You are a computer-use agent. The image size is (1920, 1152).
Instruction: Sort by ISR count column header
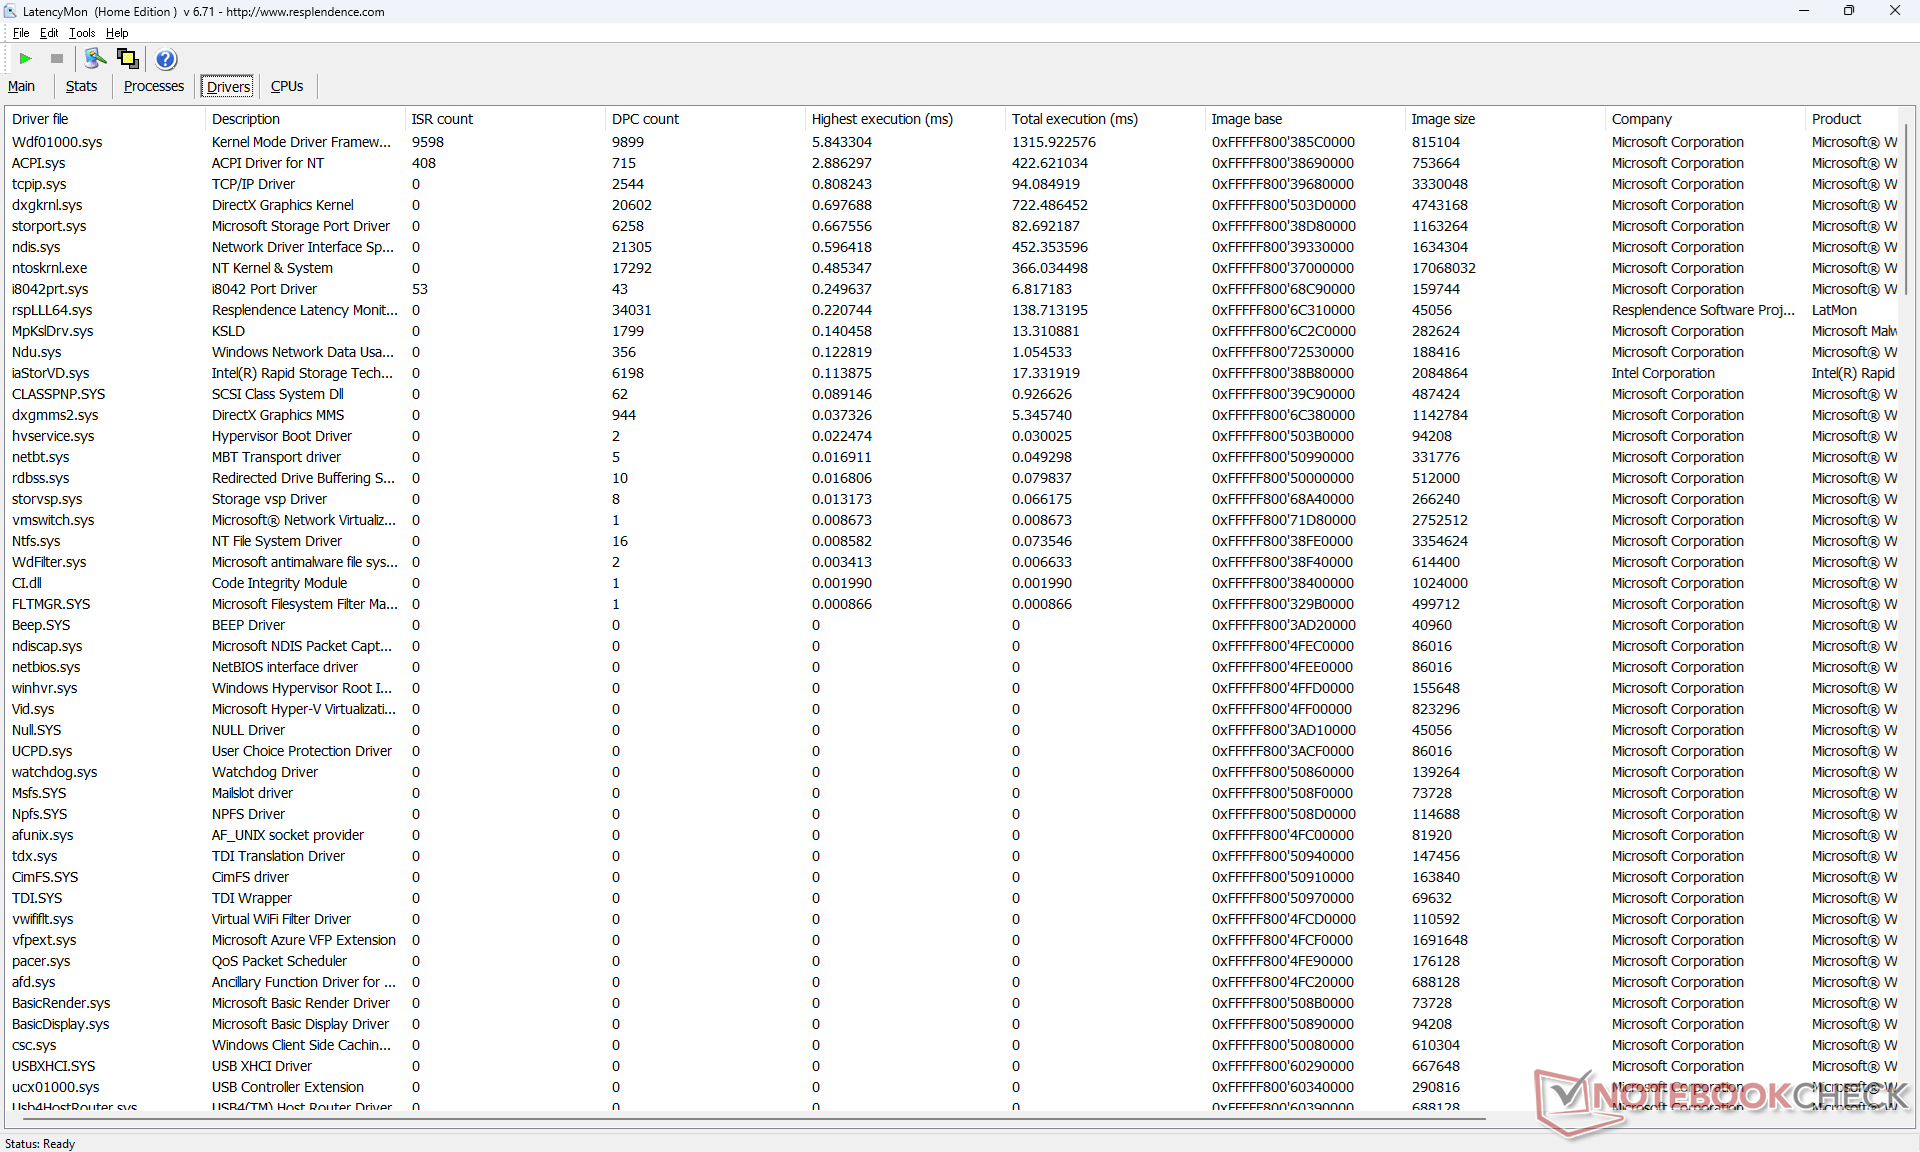442,119
